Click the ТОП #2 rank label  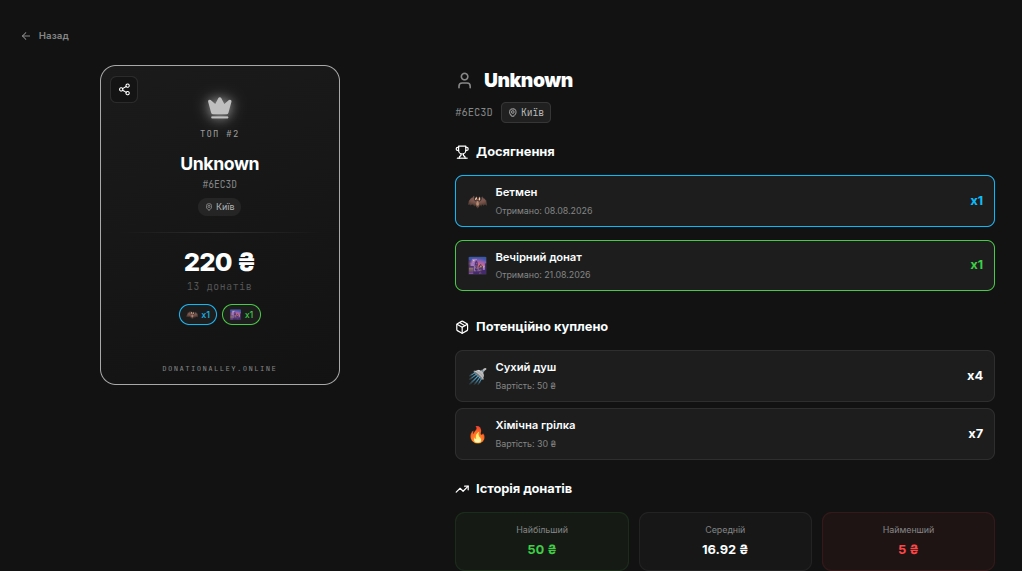point(220,134)
